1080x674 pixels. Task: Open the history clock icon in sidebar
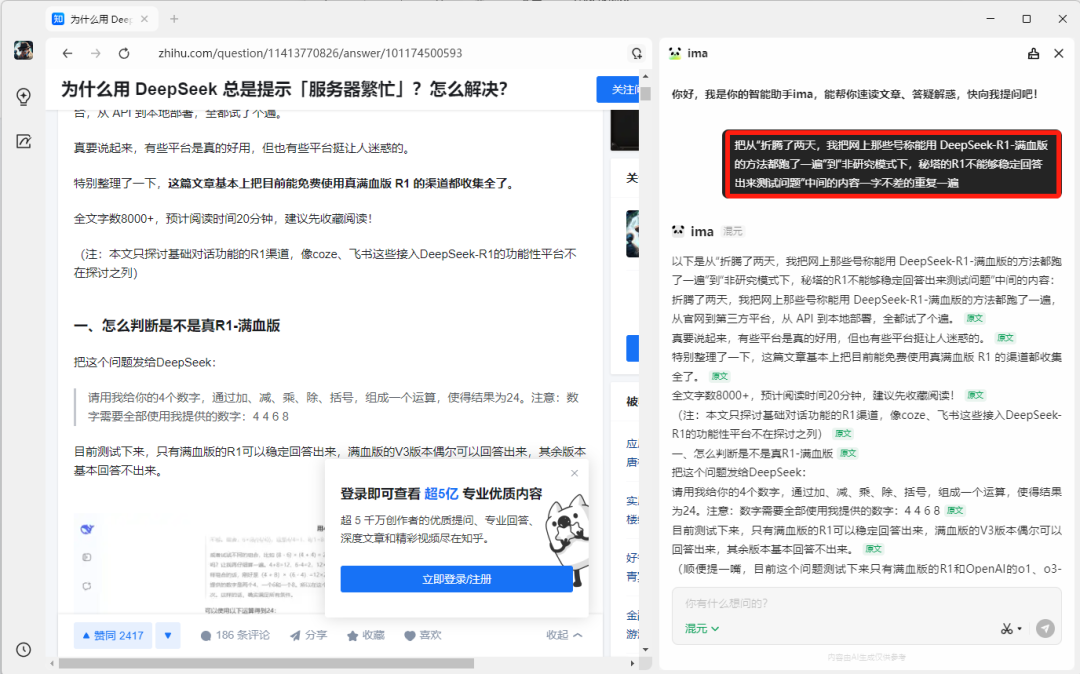click(x=23, y=649)
